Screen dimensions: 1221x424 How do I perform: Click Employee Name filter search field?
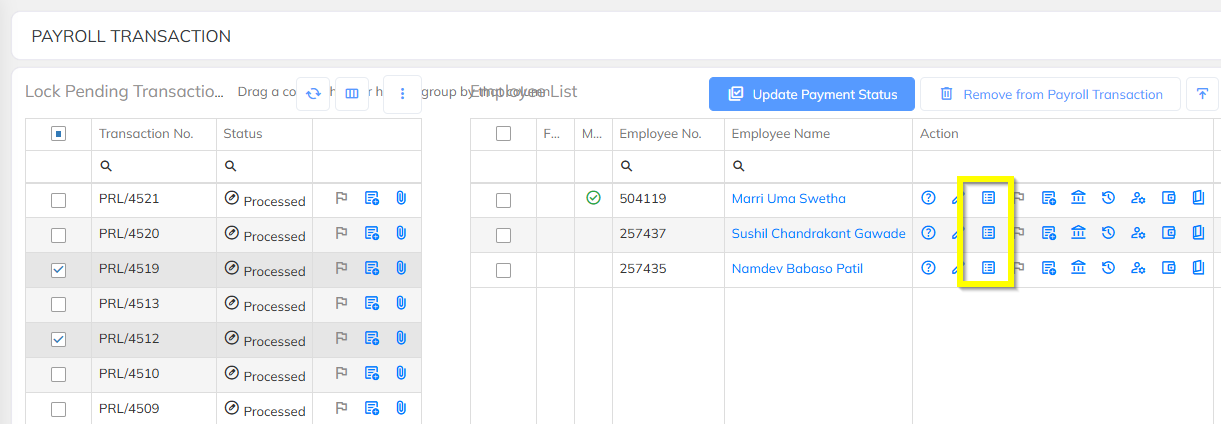818,165
